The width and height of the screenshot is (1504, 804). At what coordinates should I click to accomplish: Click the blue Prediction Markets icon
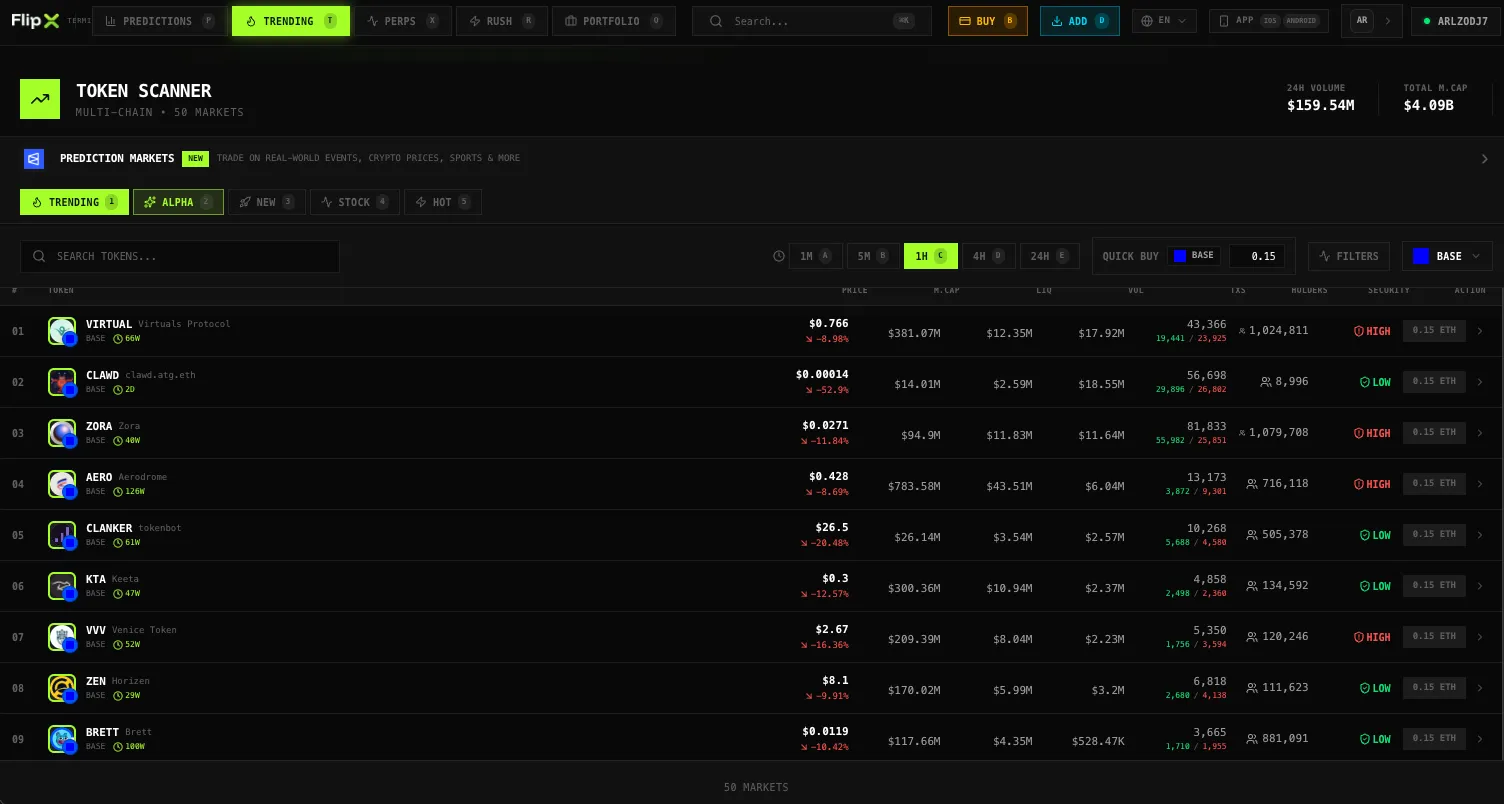click(x=34, y=158)
